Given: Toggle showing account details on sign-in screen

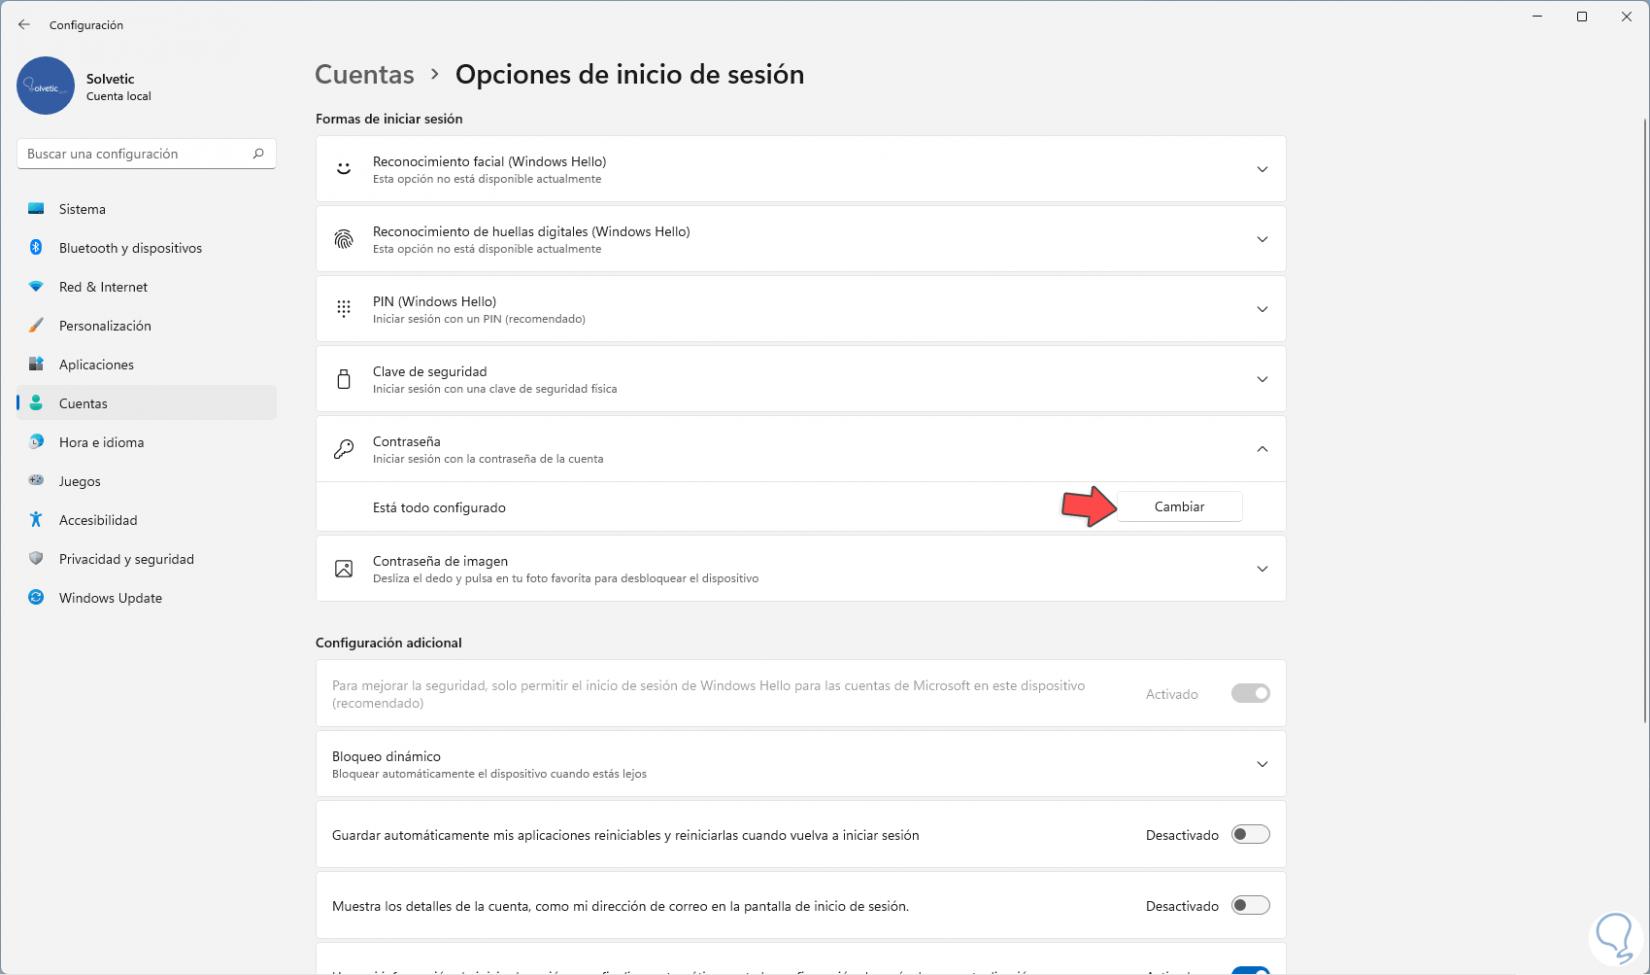Looking at the screenshot, I should [1250, 905].
